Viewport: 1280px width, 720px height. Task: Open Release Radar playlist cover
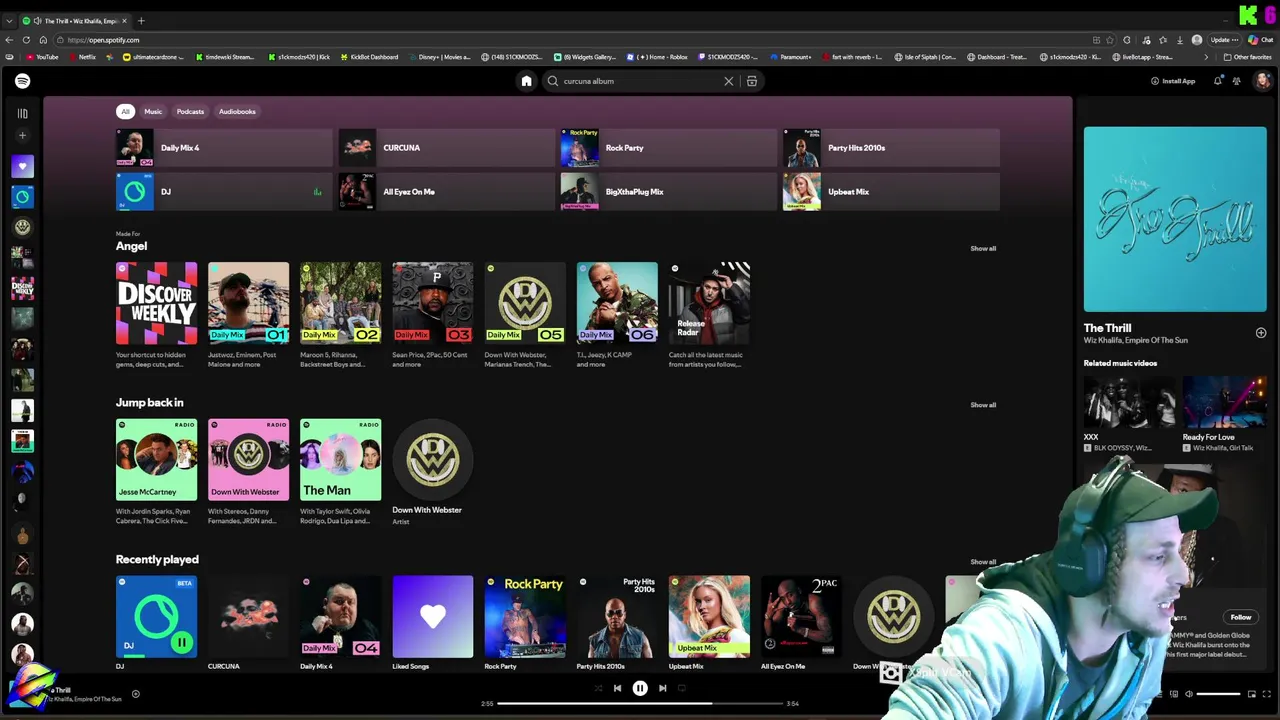(709, 303)
